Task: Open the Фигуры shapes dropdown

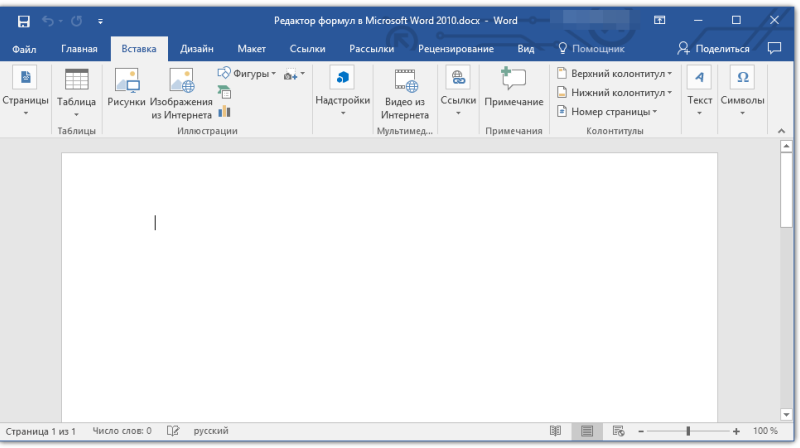Action: [x=246, y=73]
